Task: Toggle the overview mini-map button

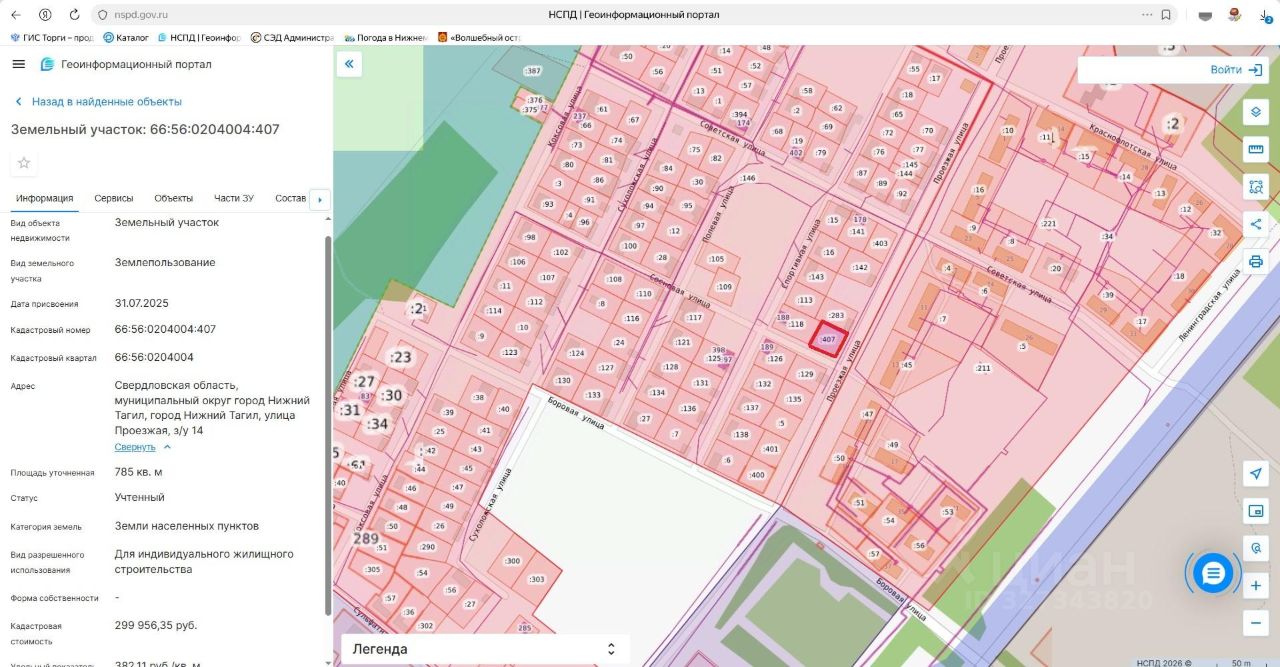Action: tap(1256, 511)
